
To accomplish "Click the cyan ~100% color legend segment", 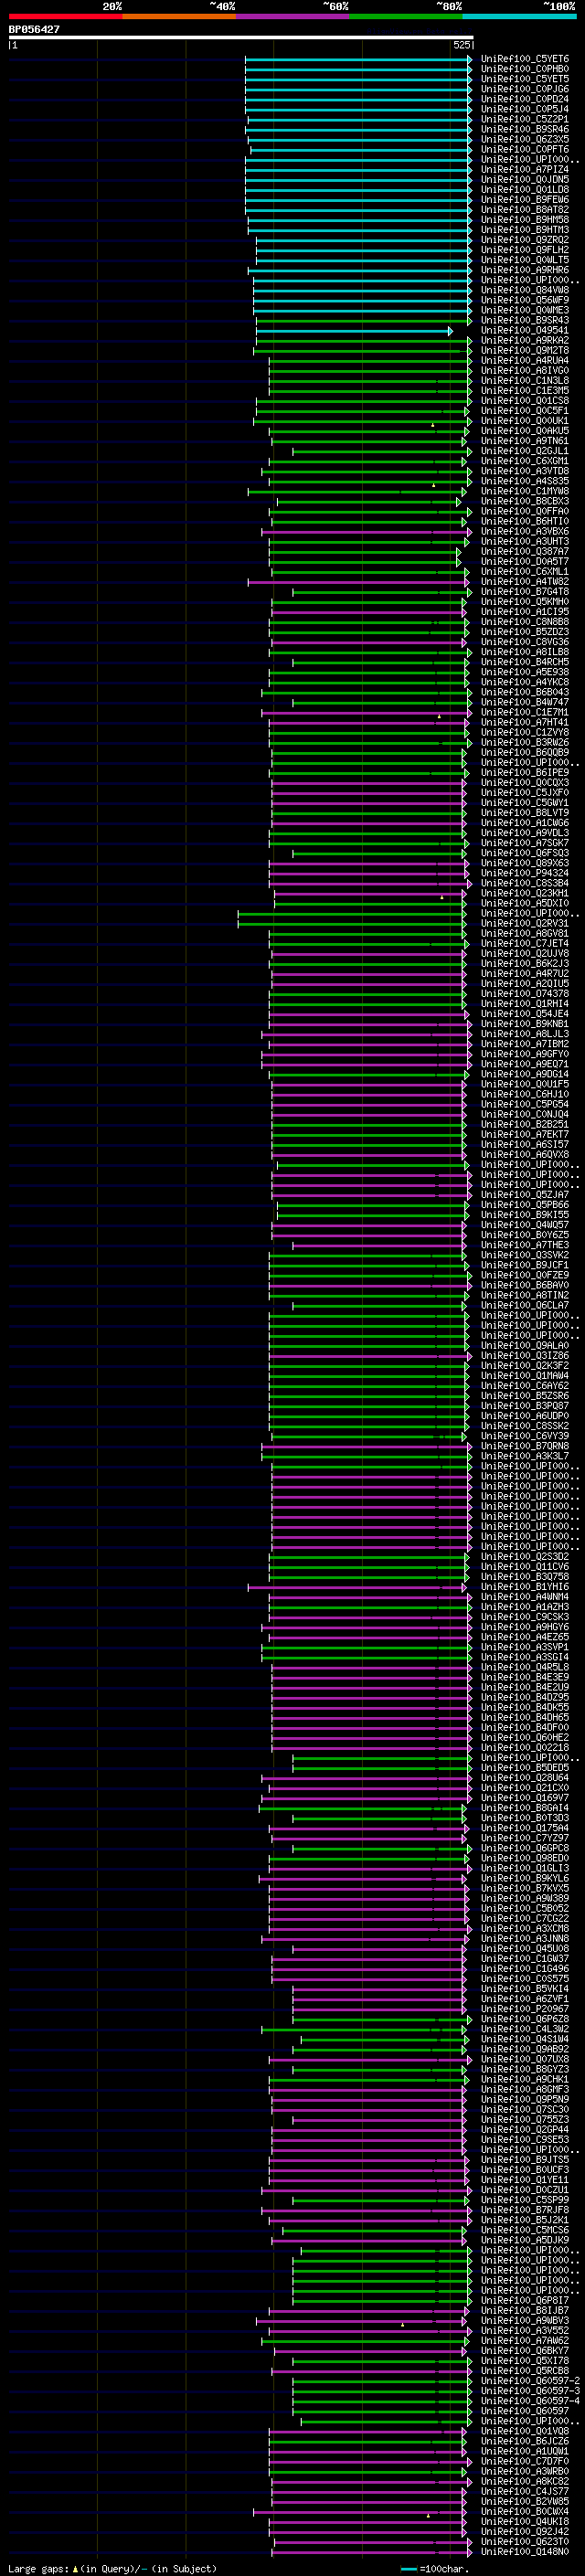I will [x=520, y=16].
